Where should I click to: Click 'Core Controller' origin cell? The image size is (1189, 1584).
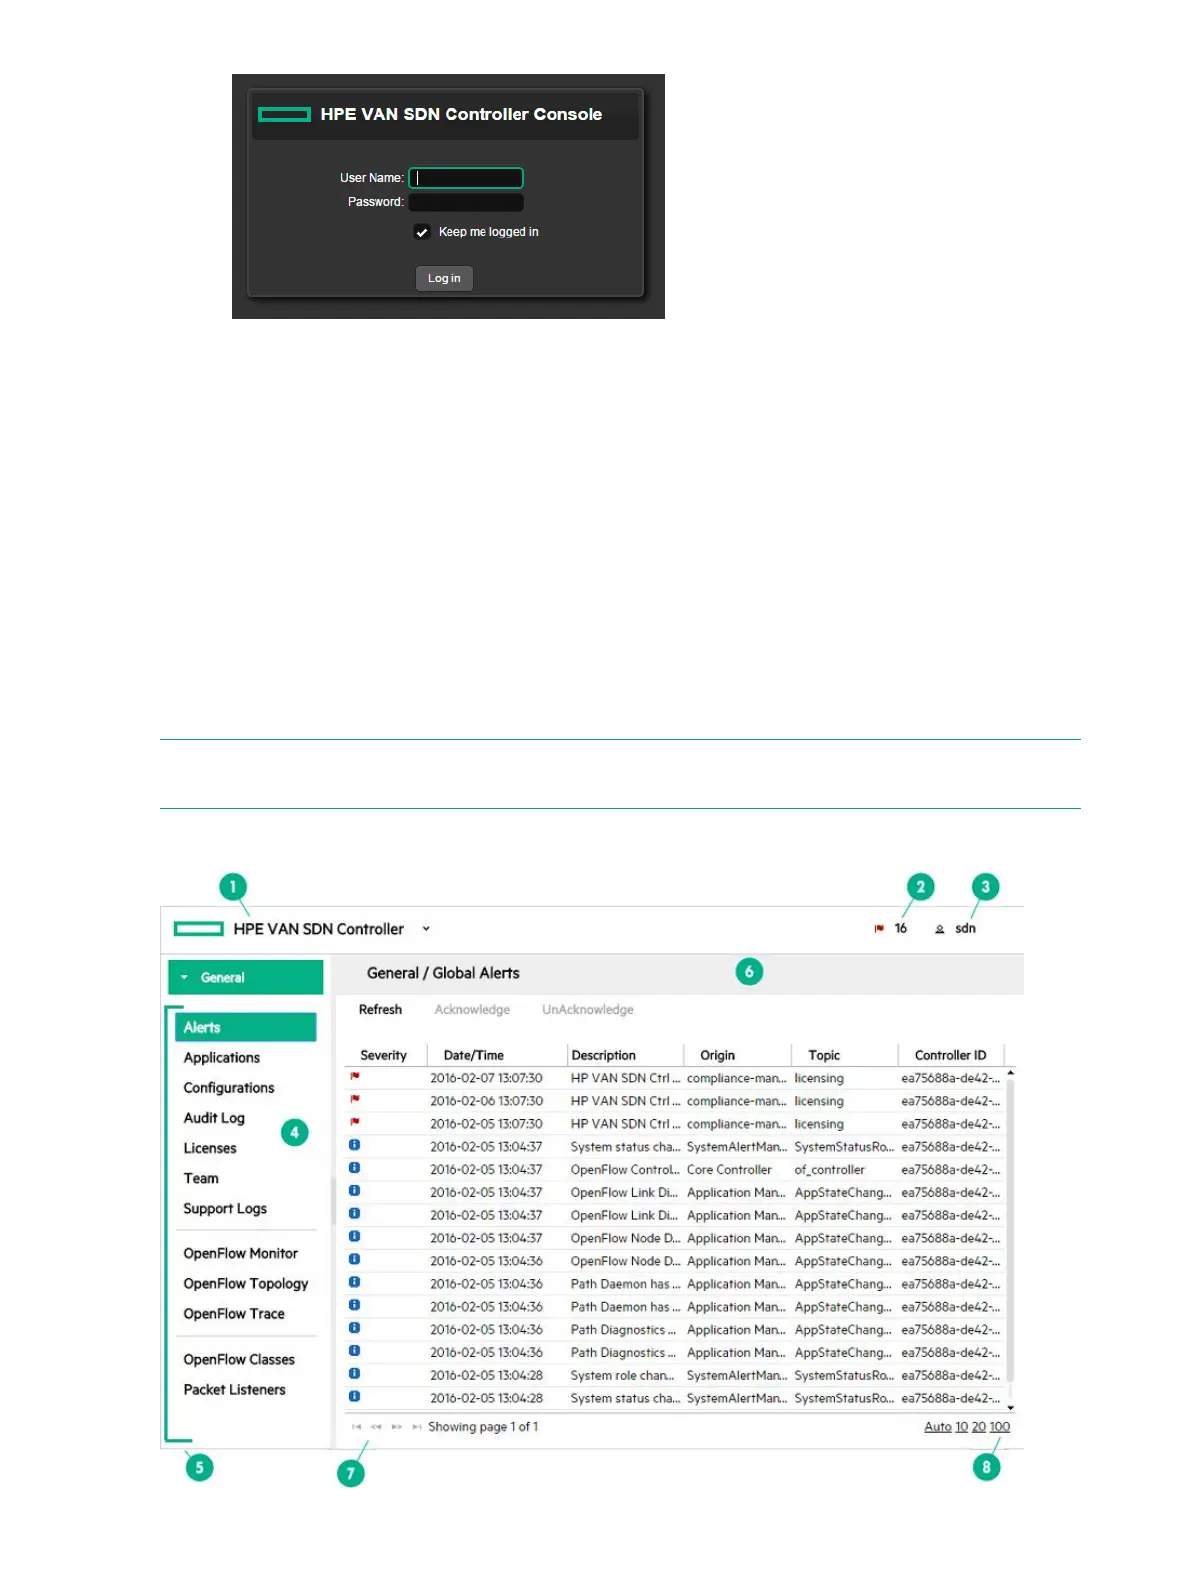click(729, 1169)
